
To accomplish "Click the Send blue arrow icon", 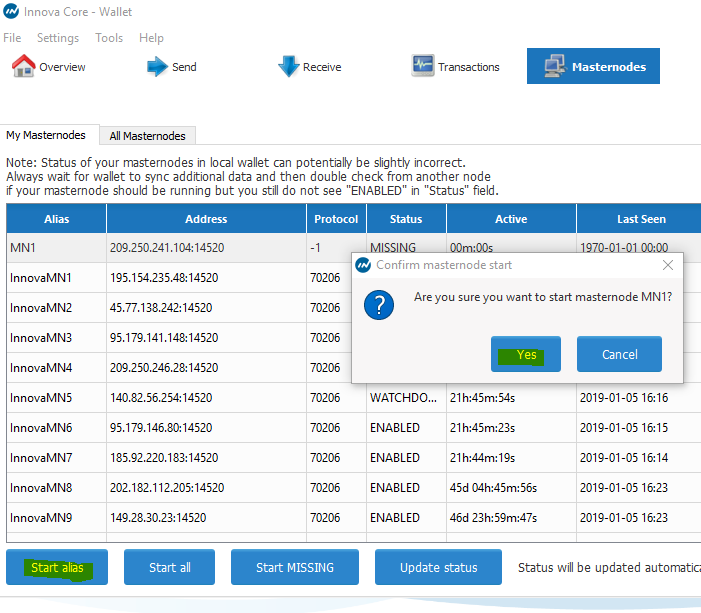I will 157,67.
